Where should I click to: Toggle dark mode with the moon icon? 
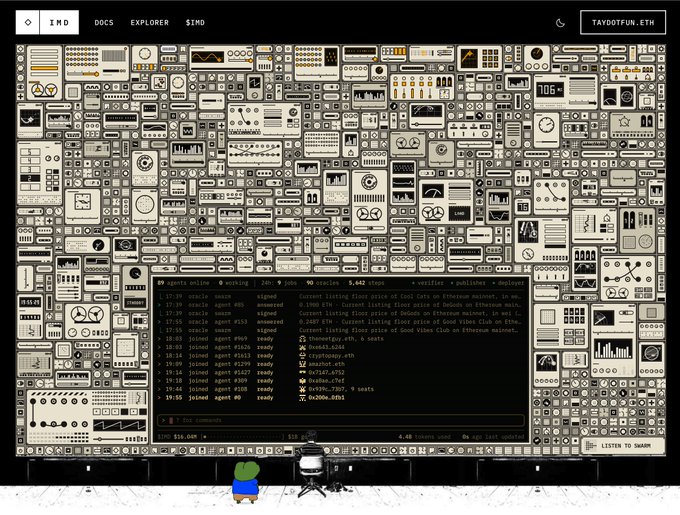tap(560, 23)
